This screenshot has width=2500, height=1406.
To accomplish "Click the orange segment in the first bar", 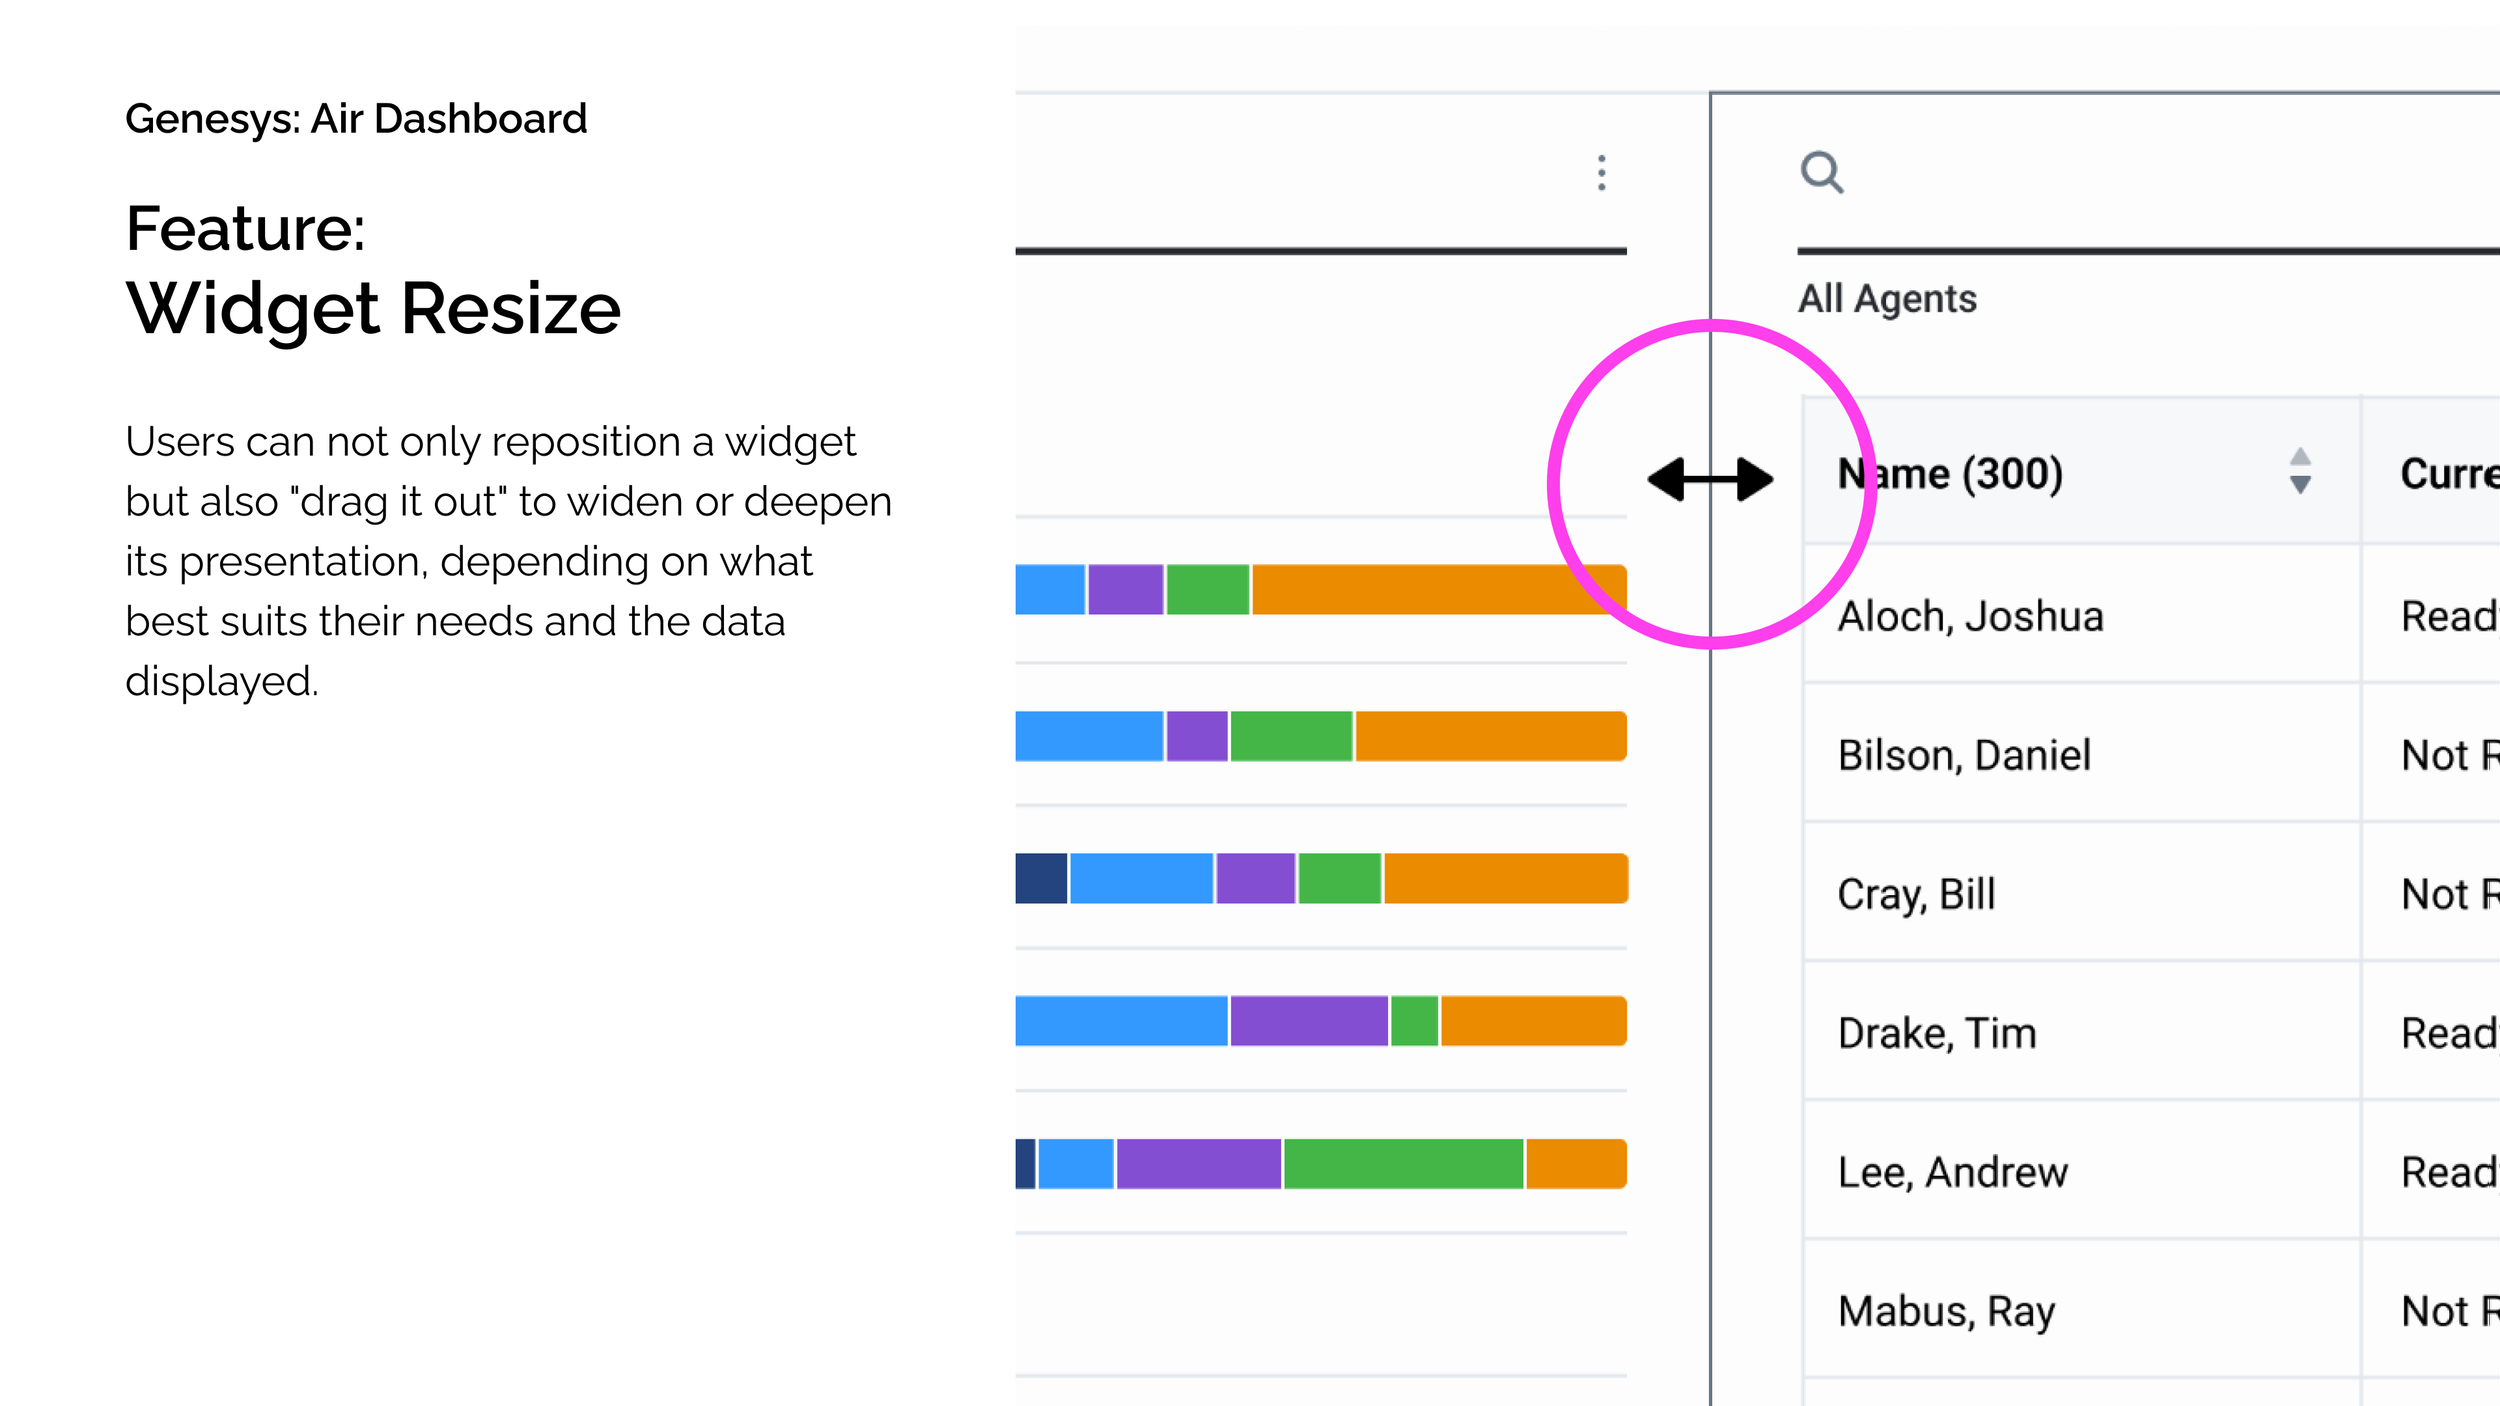I will tap(1420, 590).
